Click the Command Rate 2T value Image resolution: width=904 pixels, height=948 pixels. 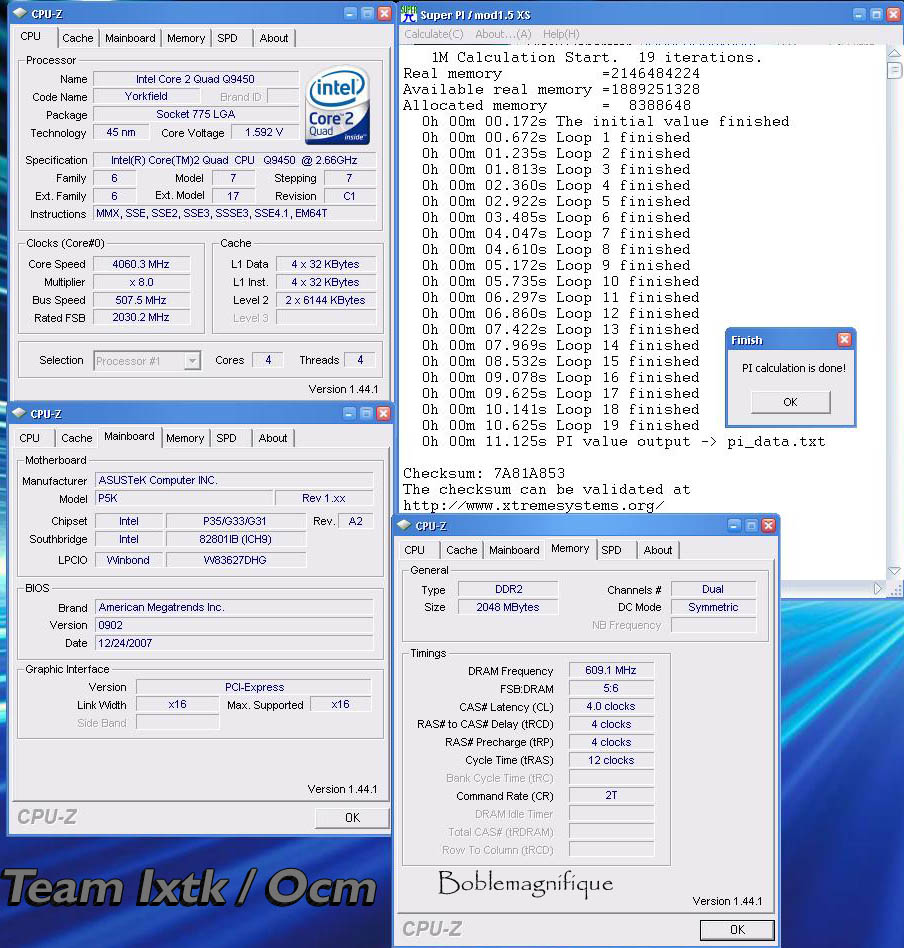click(611, 796)
